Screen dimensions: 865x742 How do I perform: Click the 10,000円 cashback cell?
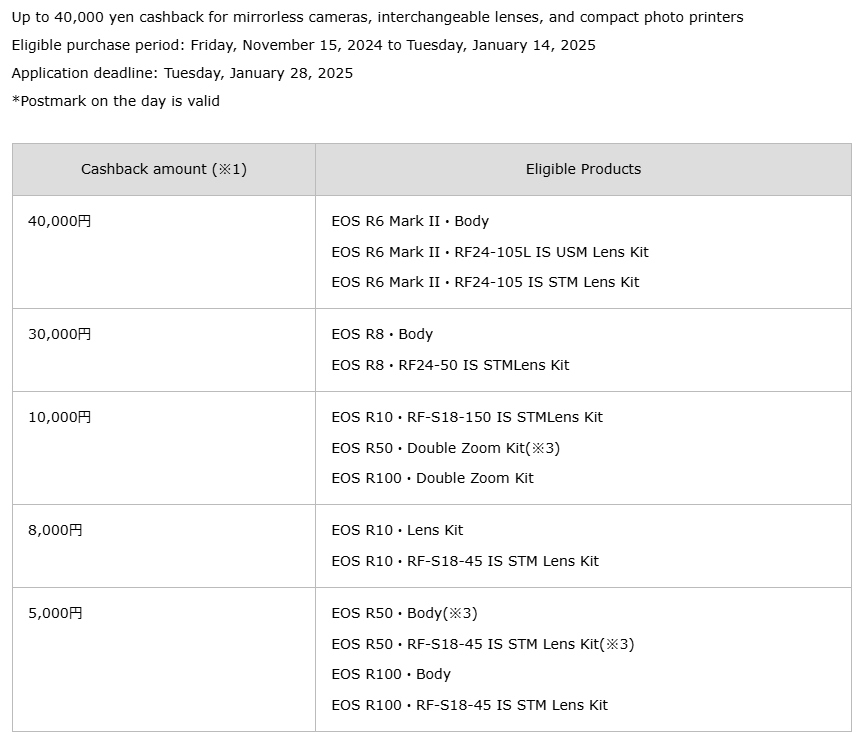click(x=60, y=417)
